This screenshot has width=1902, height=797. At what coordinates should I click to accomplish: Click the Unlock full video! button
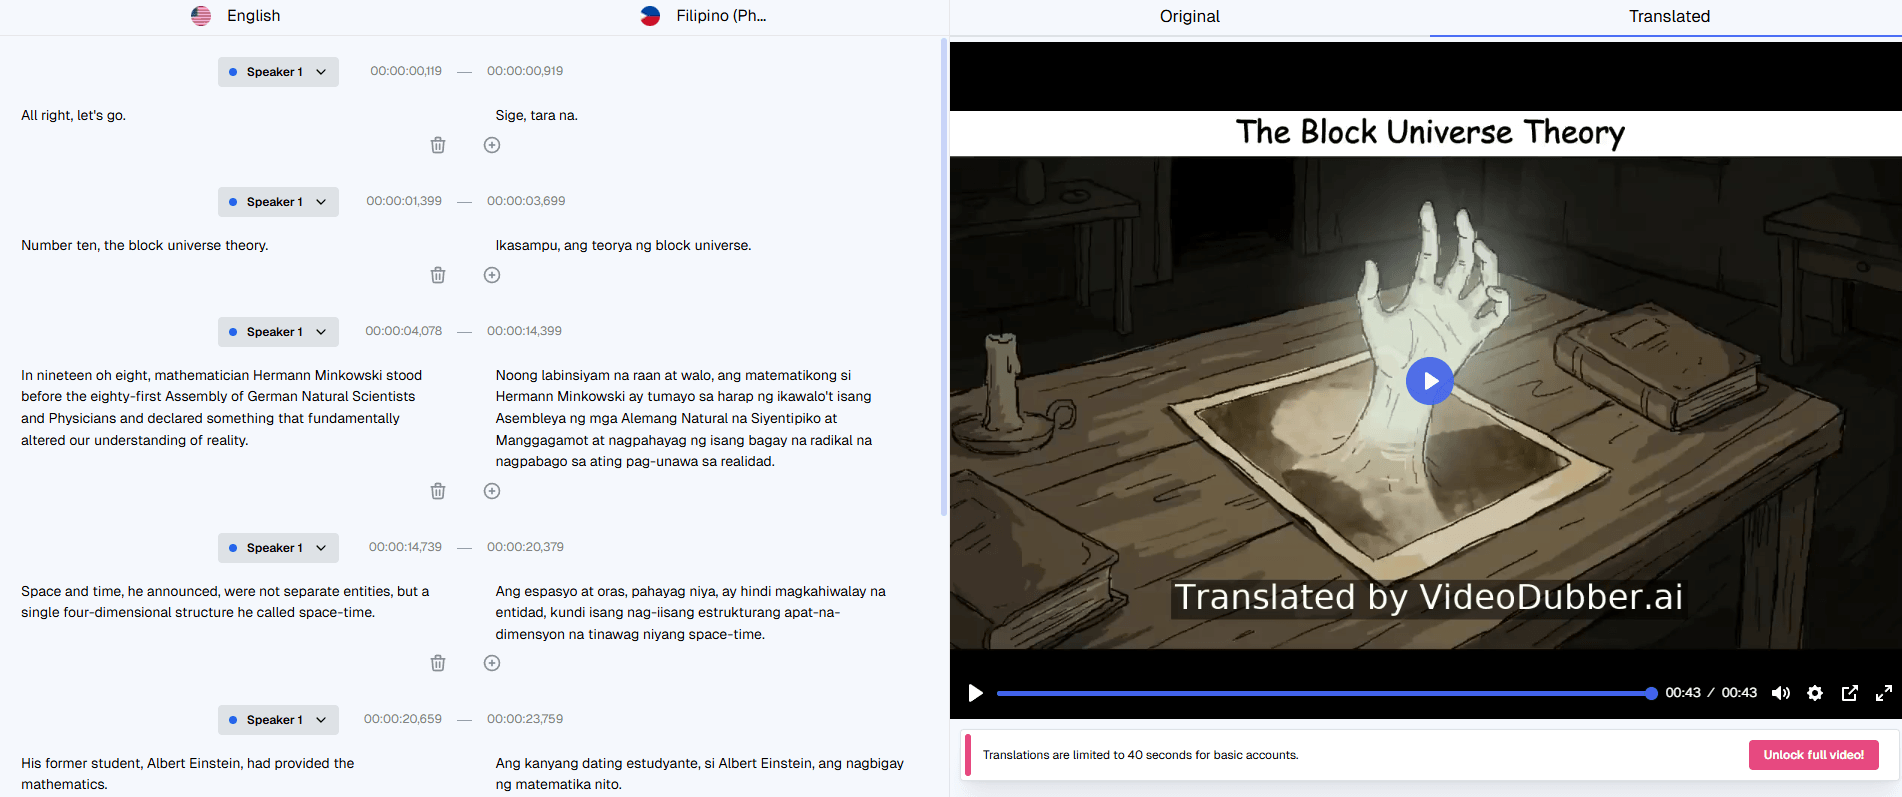point(1813,755)
